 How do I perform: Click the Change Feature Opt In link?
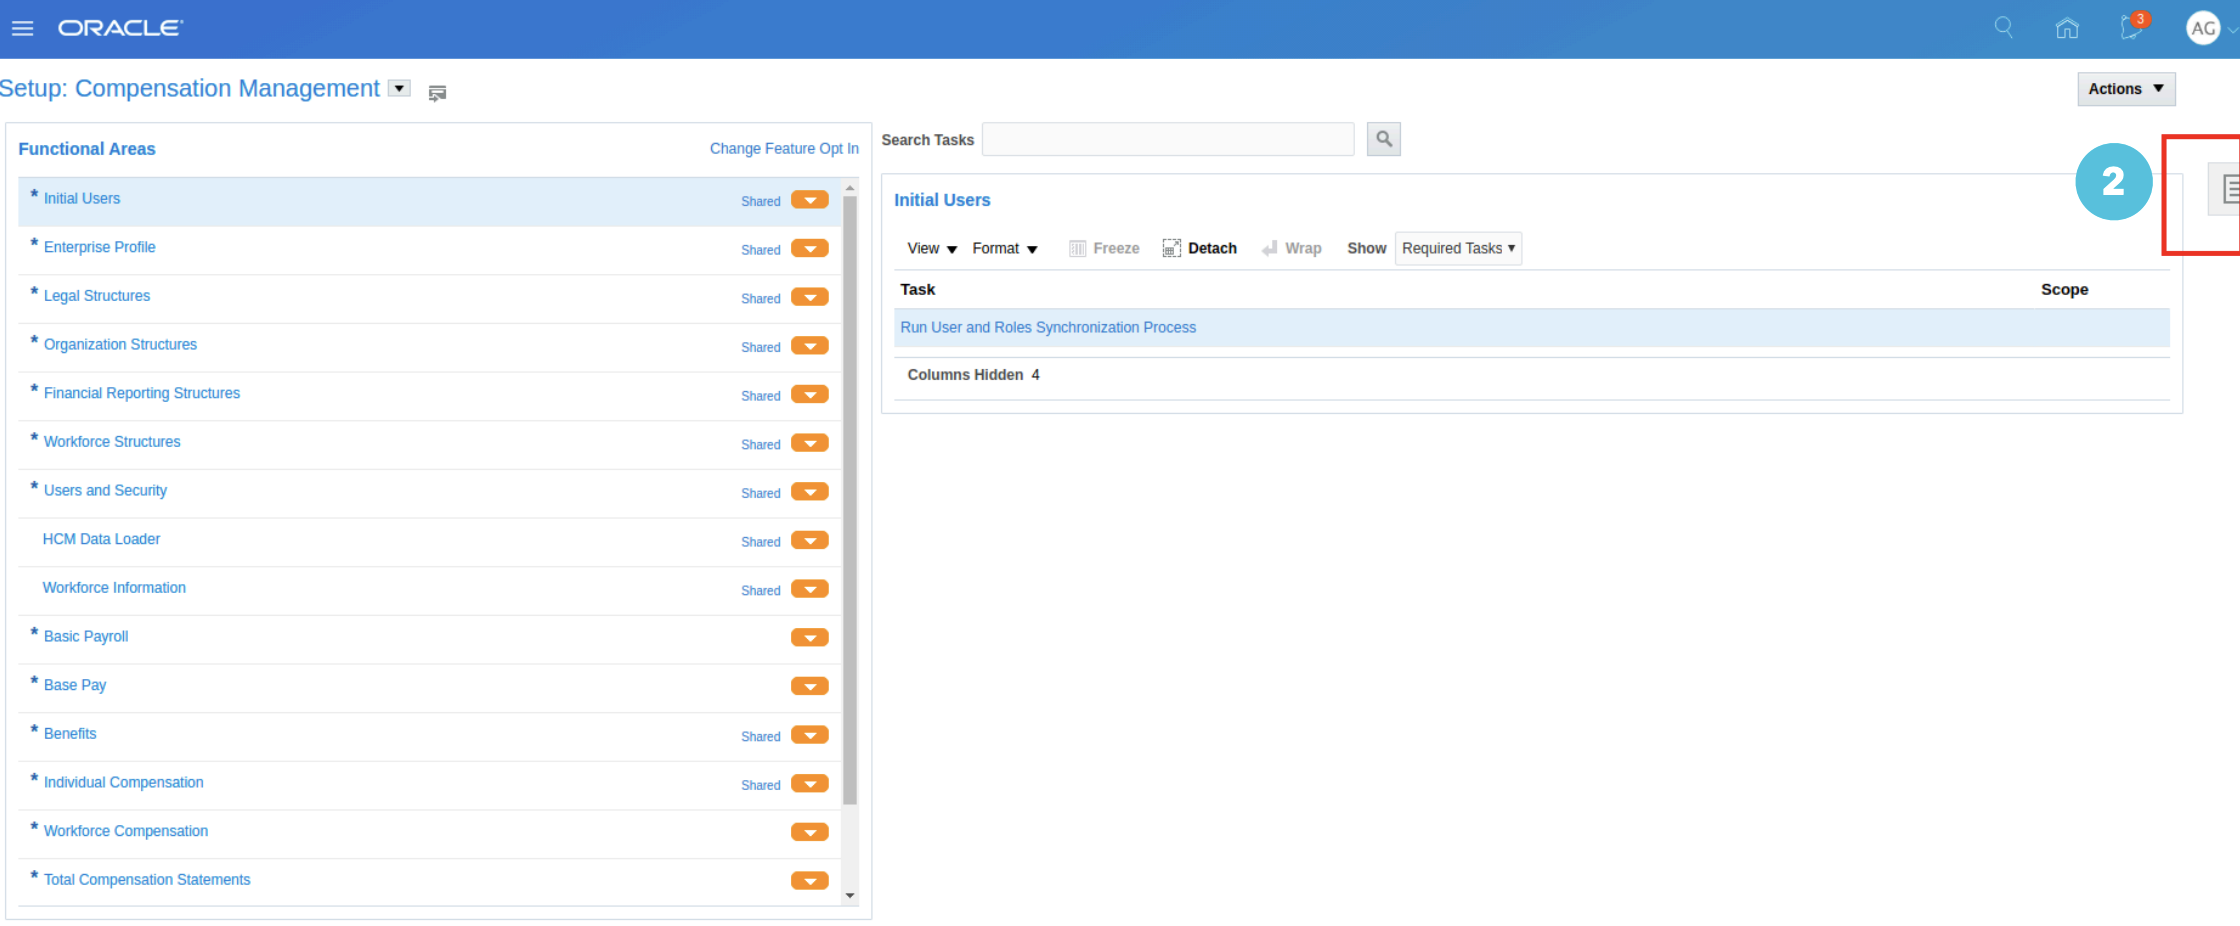point(784,148)
